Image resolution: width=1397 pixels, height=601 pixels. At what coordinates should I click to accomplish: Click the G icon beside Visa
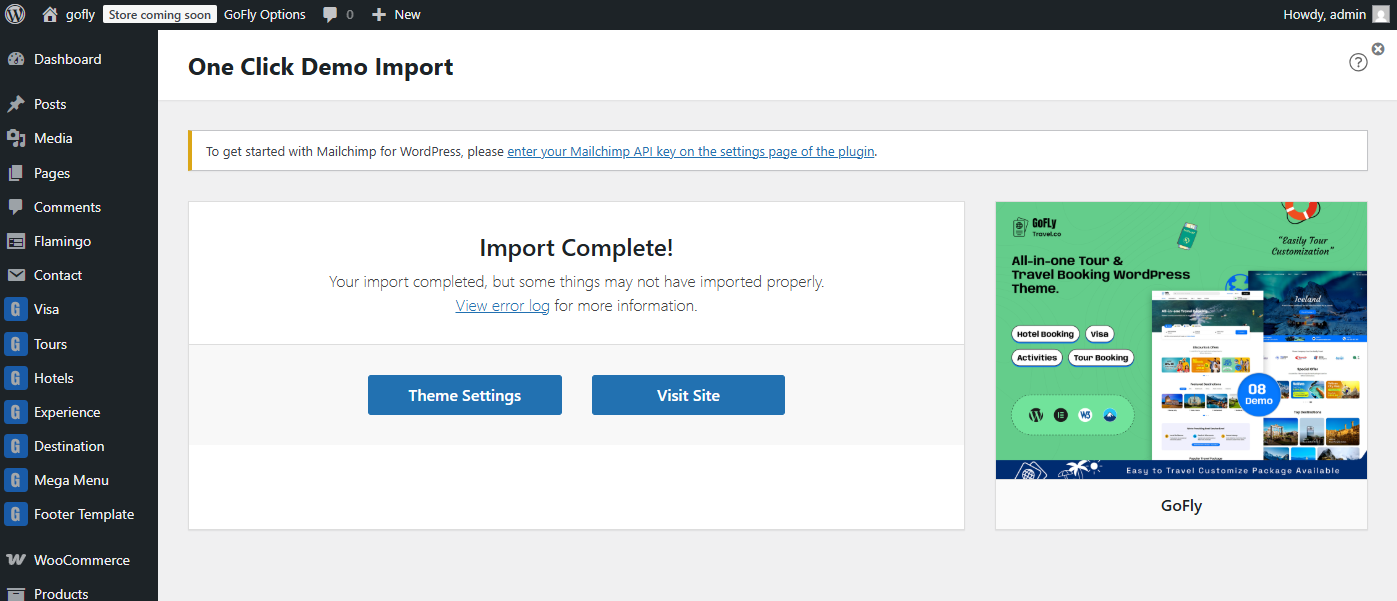[x=16, y=309]
